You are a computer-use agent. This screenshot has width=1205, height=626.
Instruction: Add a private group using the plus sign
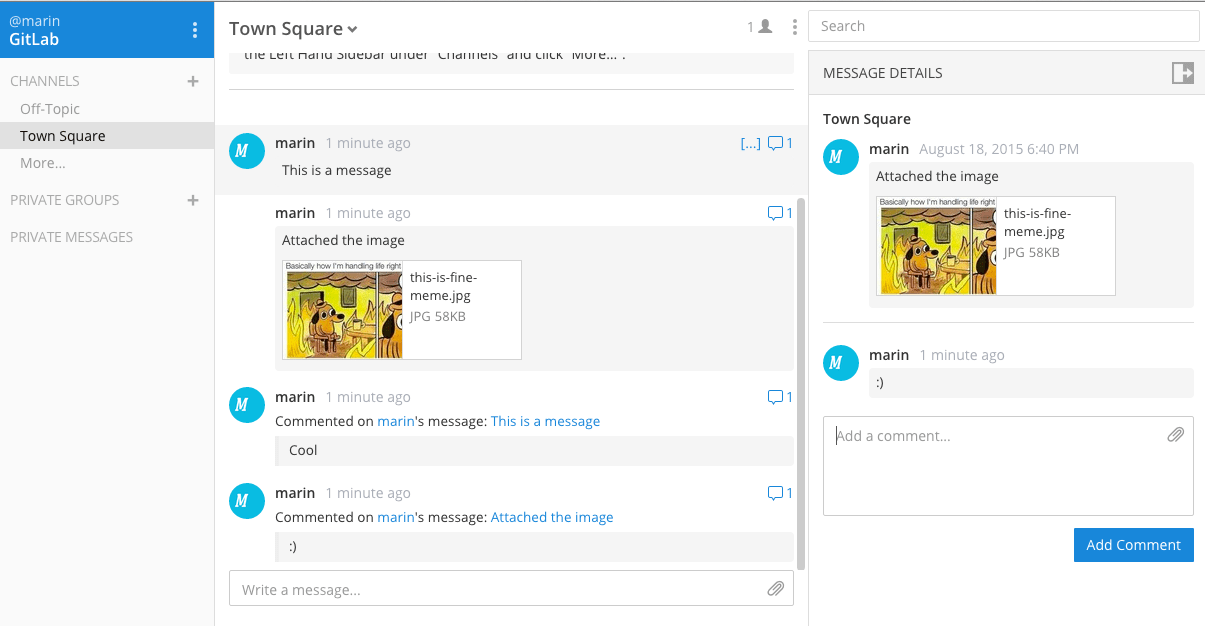pos(192,200)
